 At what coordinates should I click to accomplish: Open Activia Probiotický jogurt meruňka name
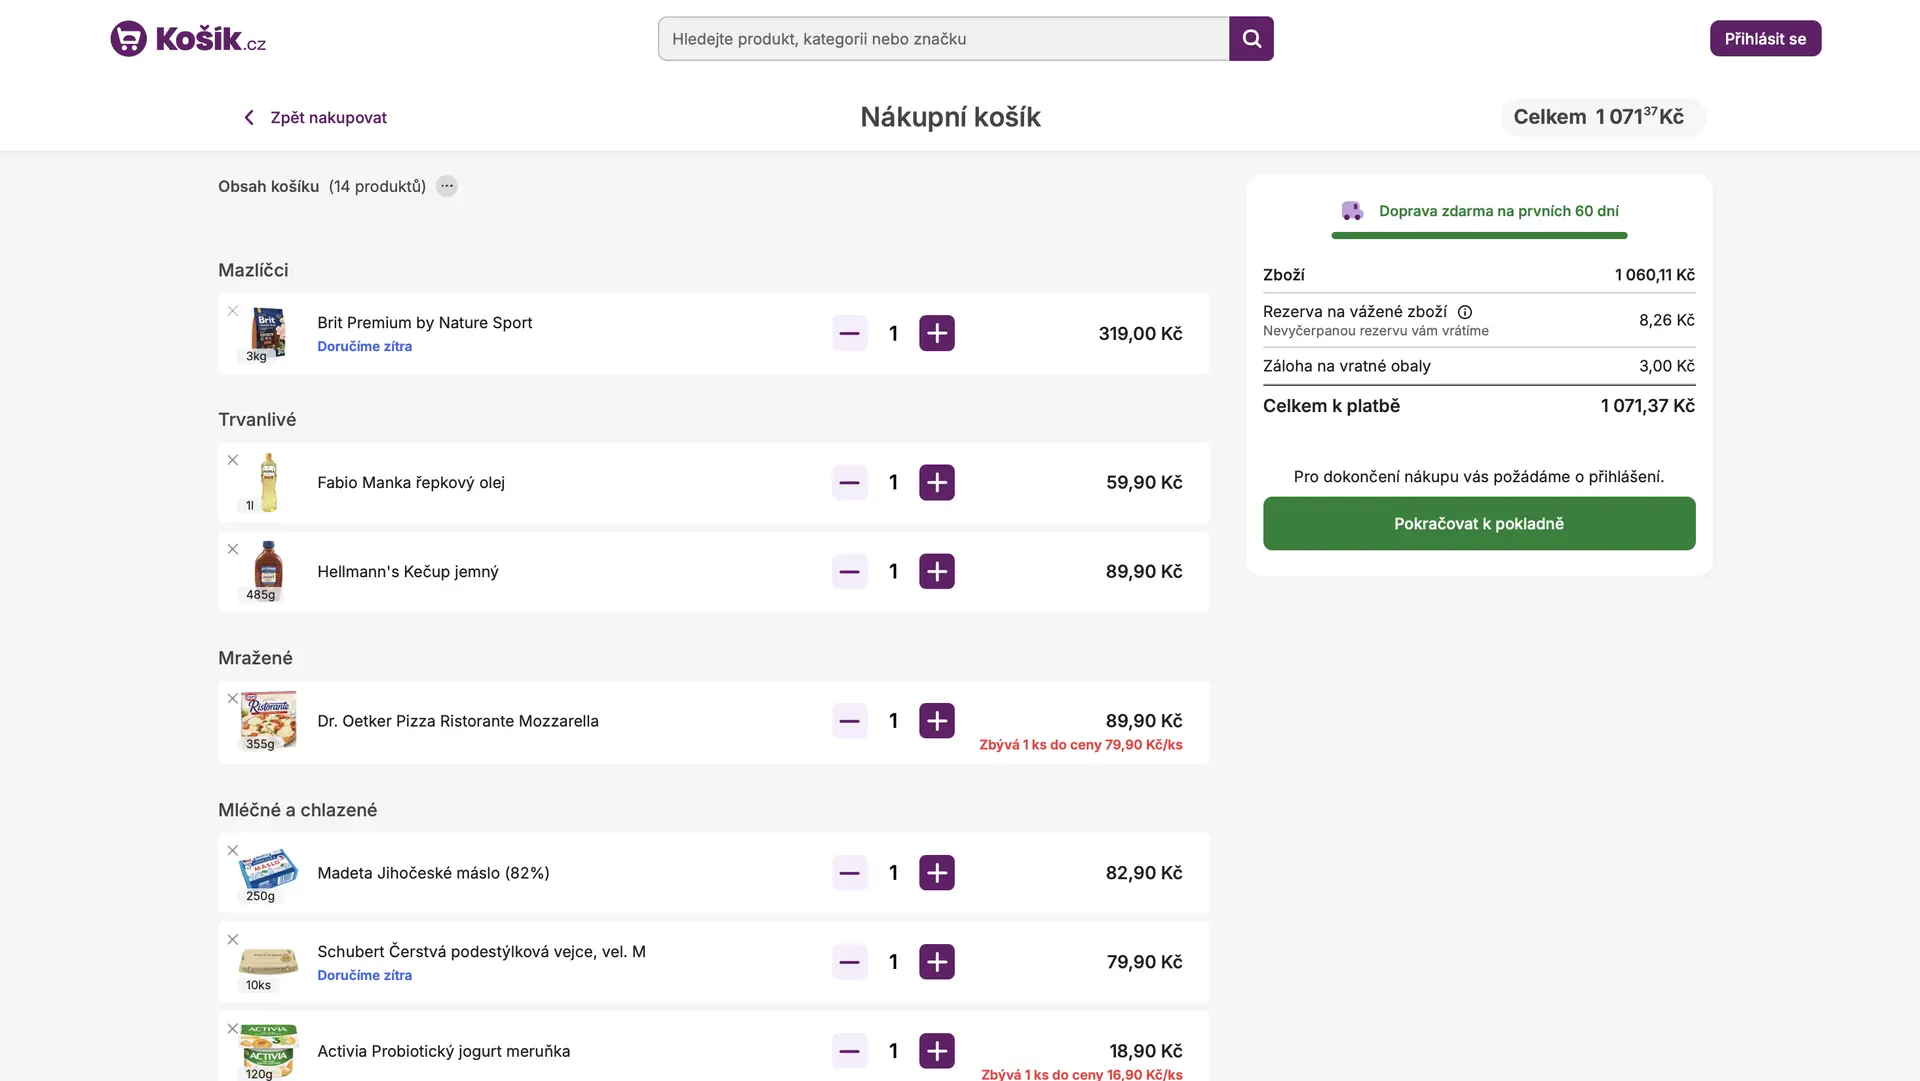tap(444, 1051)
